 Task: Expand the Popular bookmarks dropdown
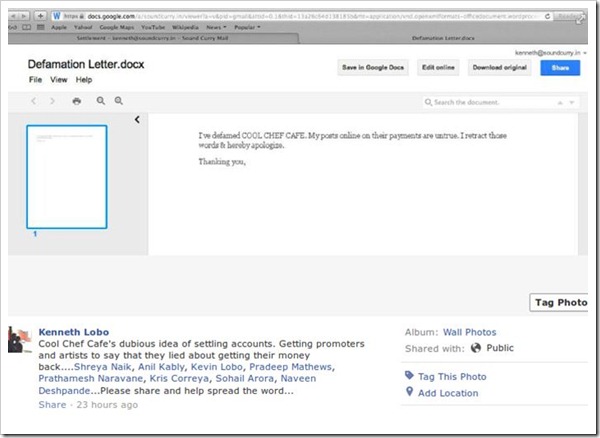247,28
